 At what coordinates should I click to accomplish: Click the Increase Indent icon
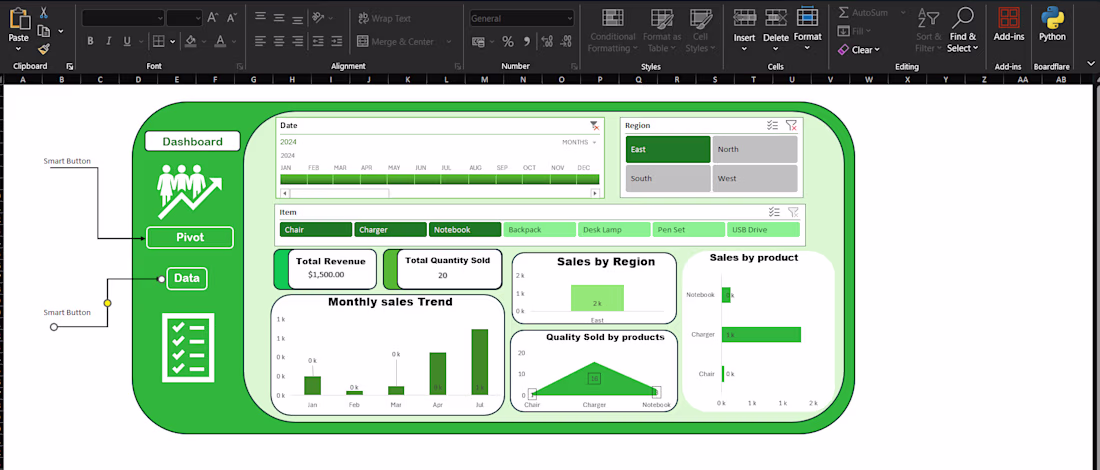[336, 41]
